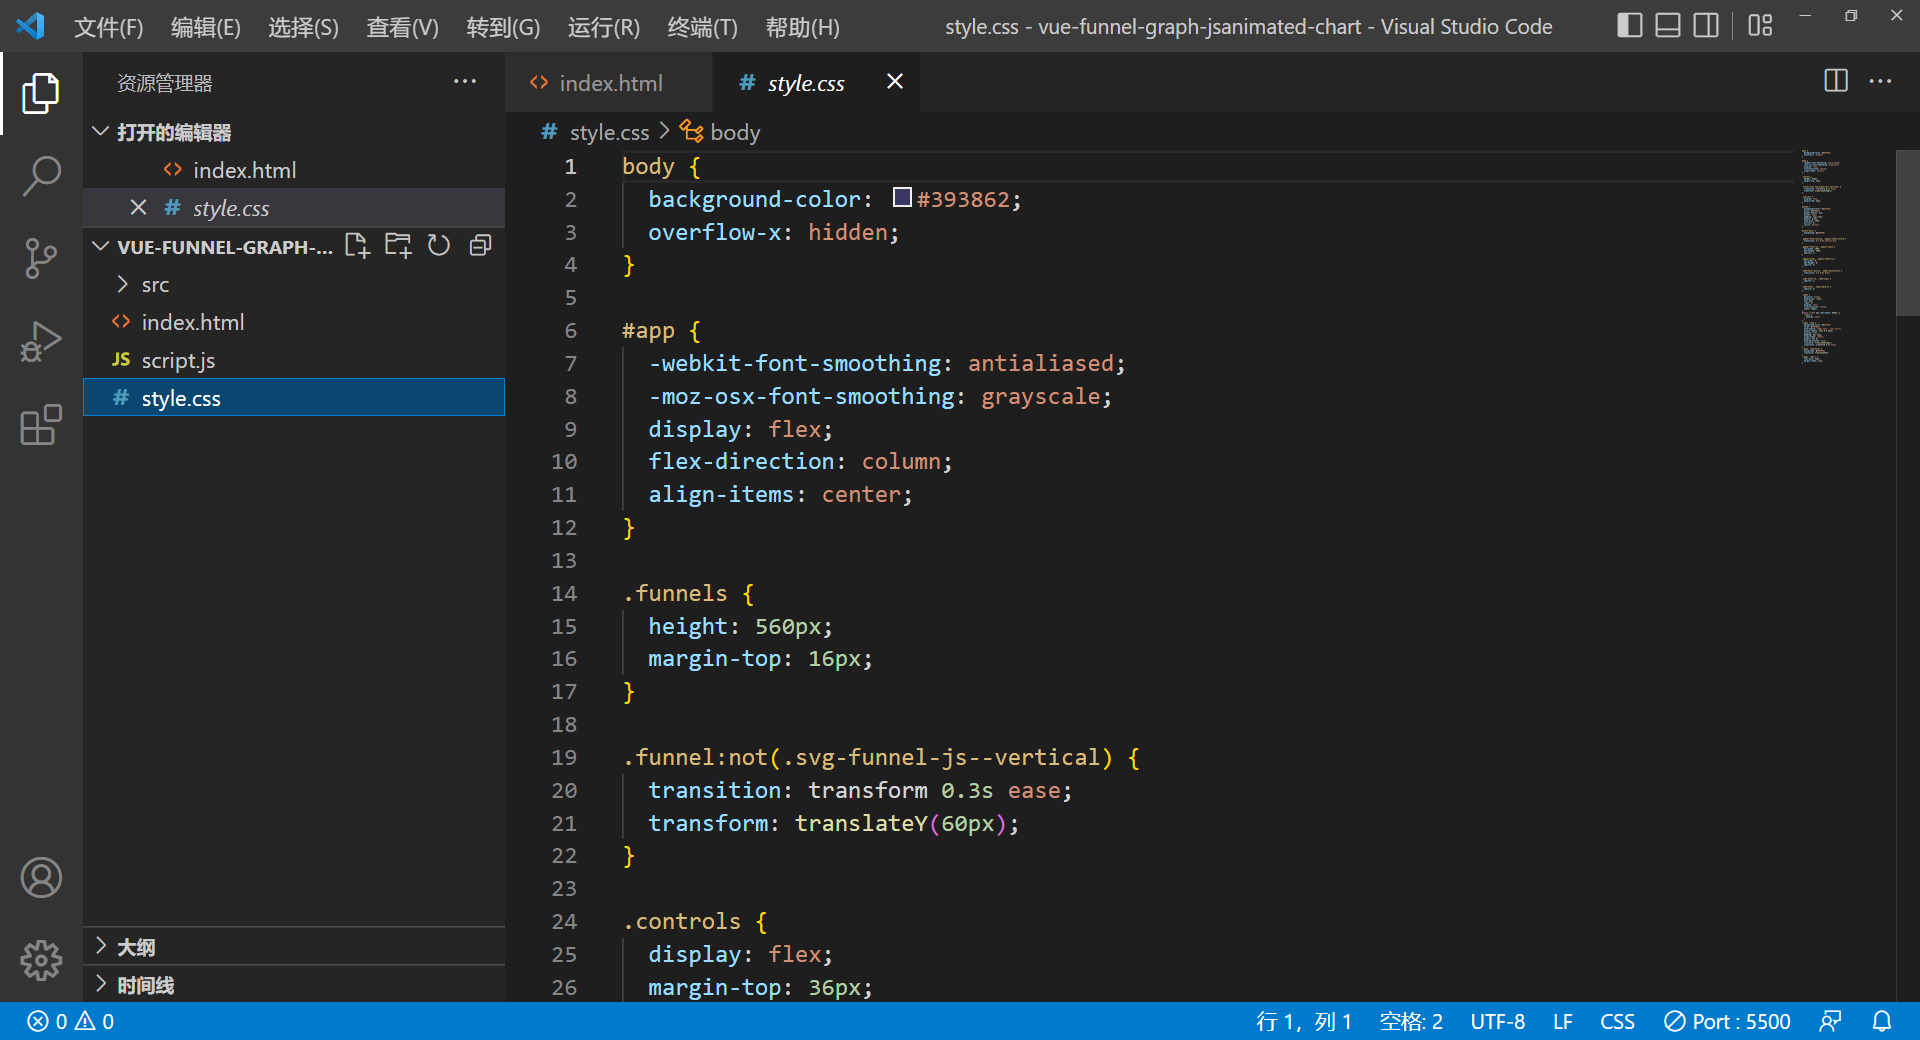The width and height of the screenshot is (1920, 1040).
Task: Open the Run and Debug view
Action: 41,341
